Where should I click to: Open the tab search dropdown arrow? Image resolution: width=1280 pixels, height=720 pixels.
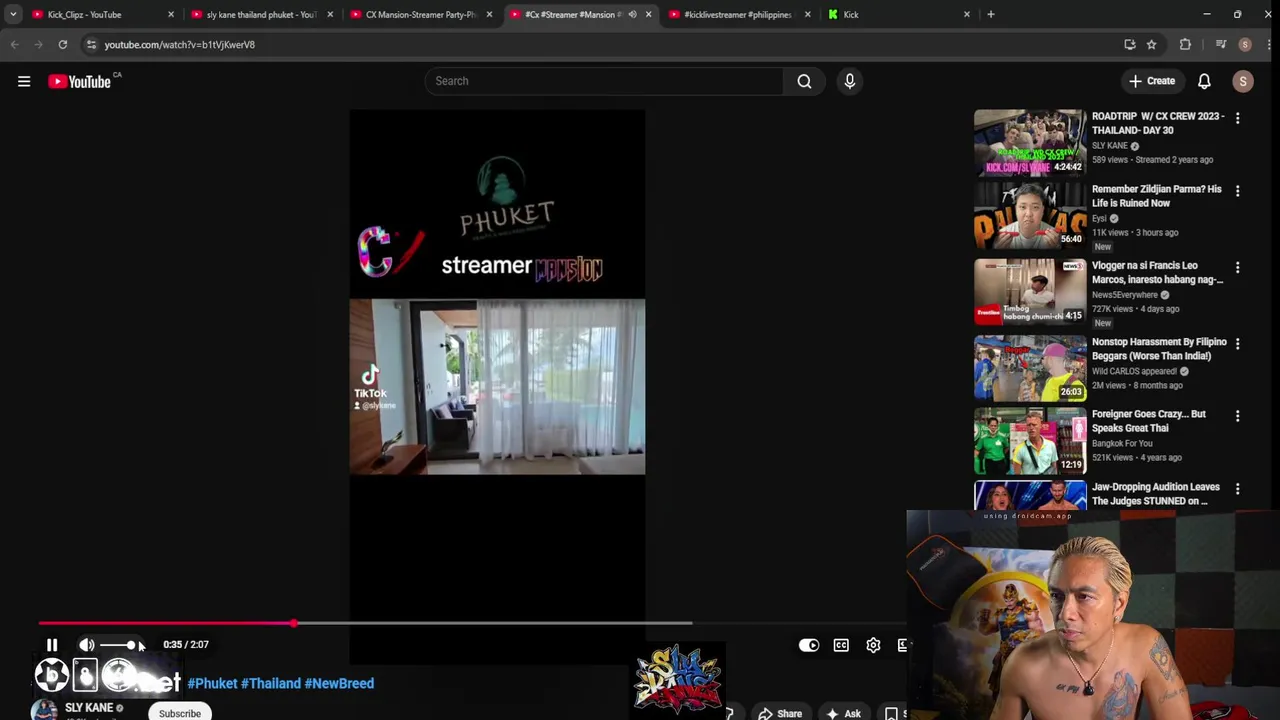click(13, 14)
